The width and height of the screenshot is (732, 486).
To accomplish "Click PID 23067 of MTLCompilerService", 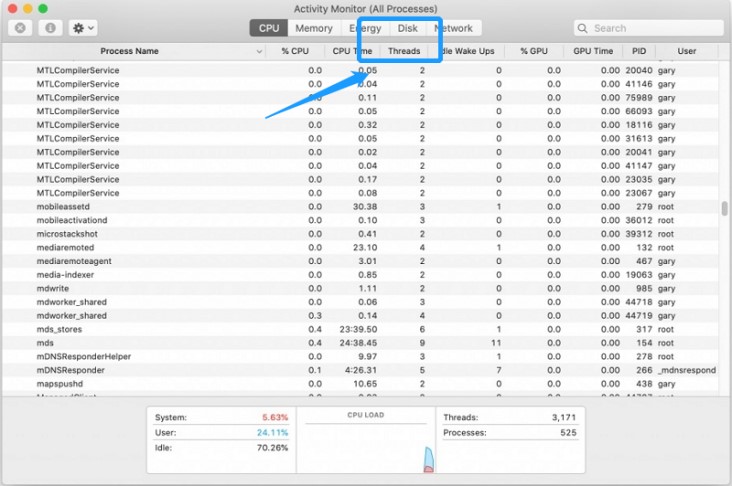I will click(639, 193).
